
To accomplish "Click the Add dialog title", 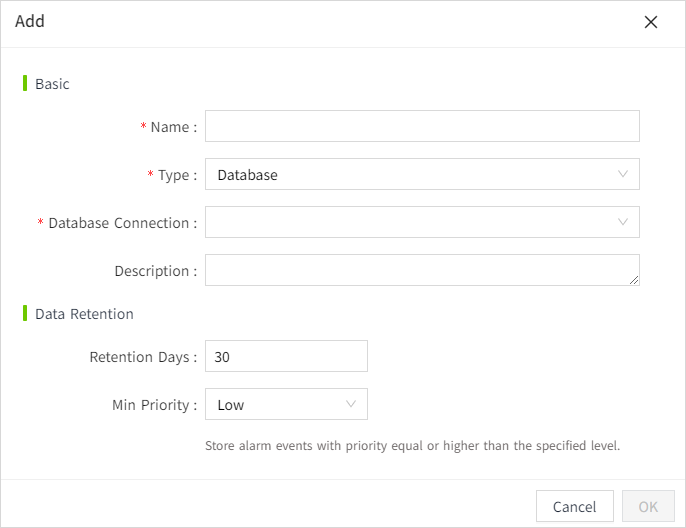I will [30, 21].
